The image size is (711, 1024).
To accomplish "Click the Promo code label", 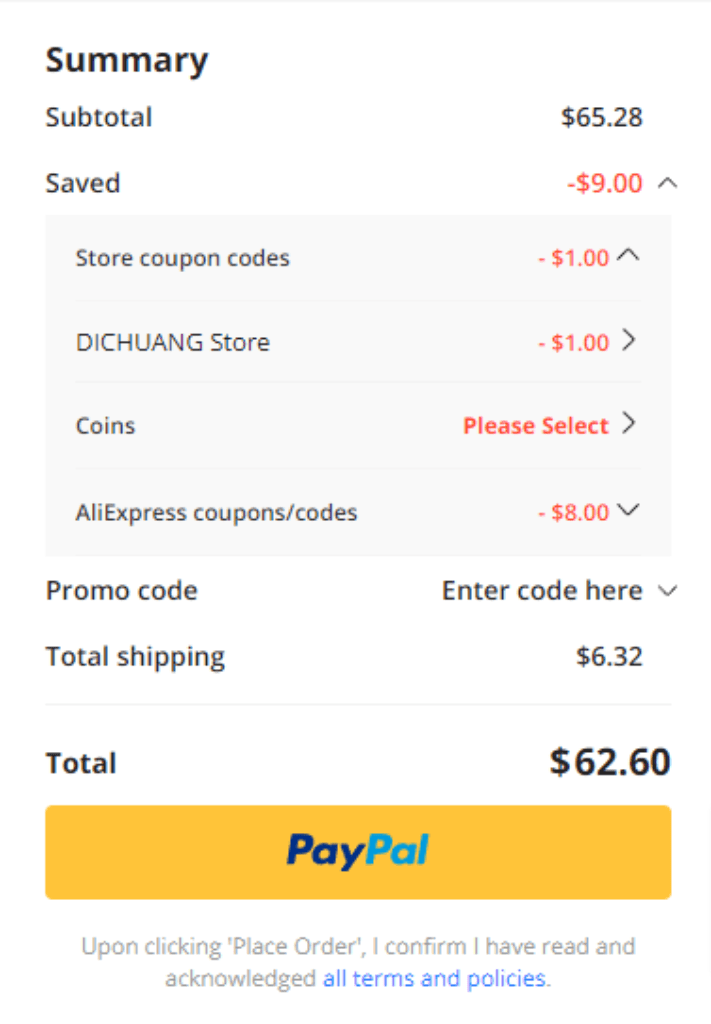I will [121, 590].
